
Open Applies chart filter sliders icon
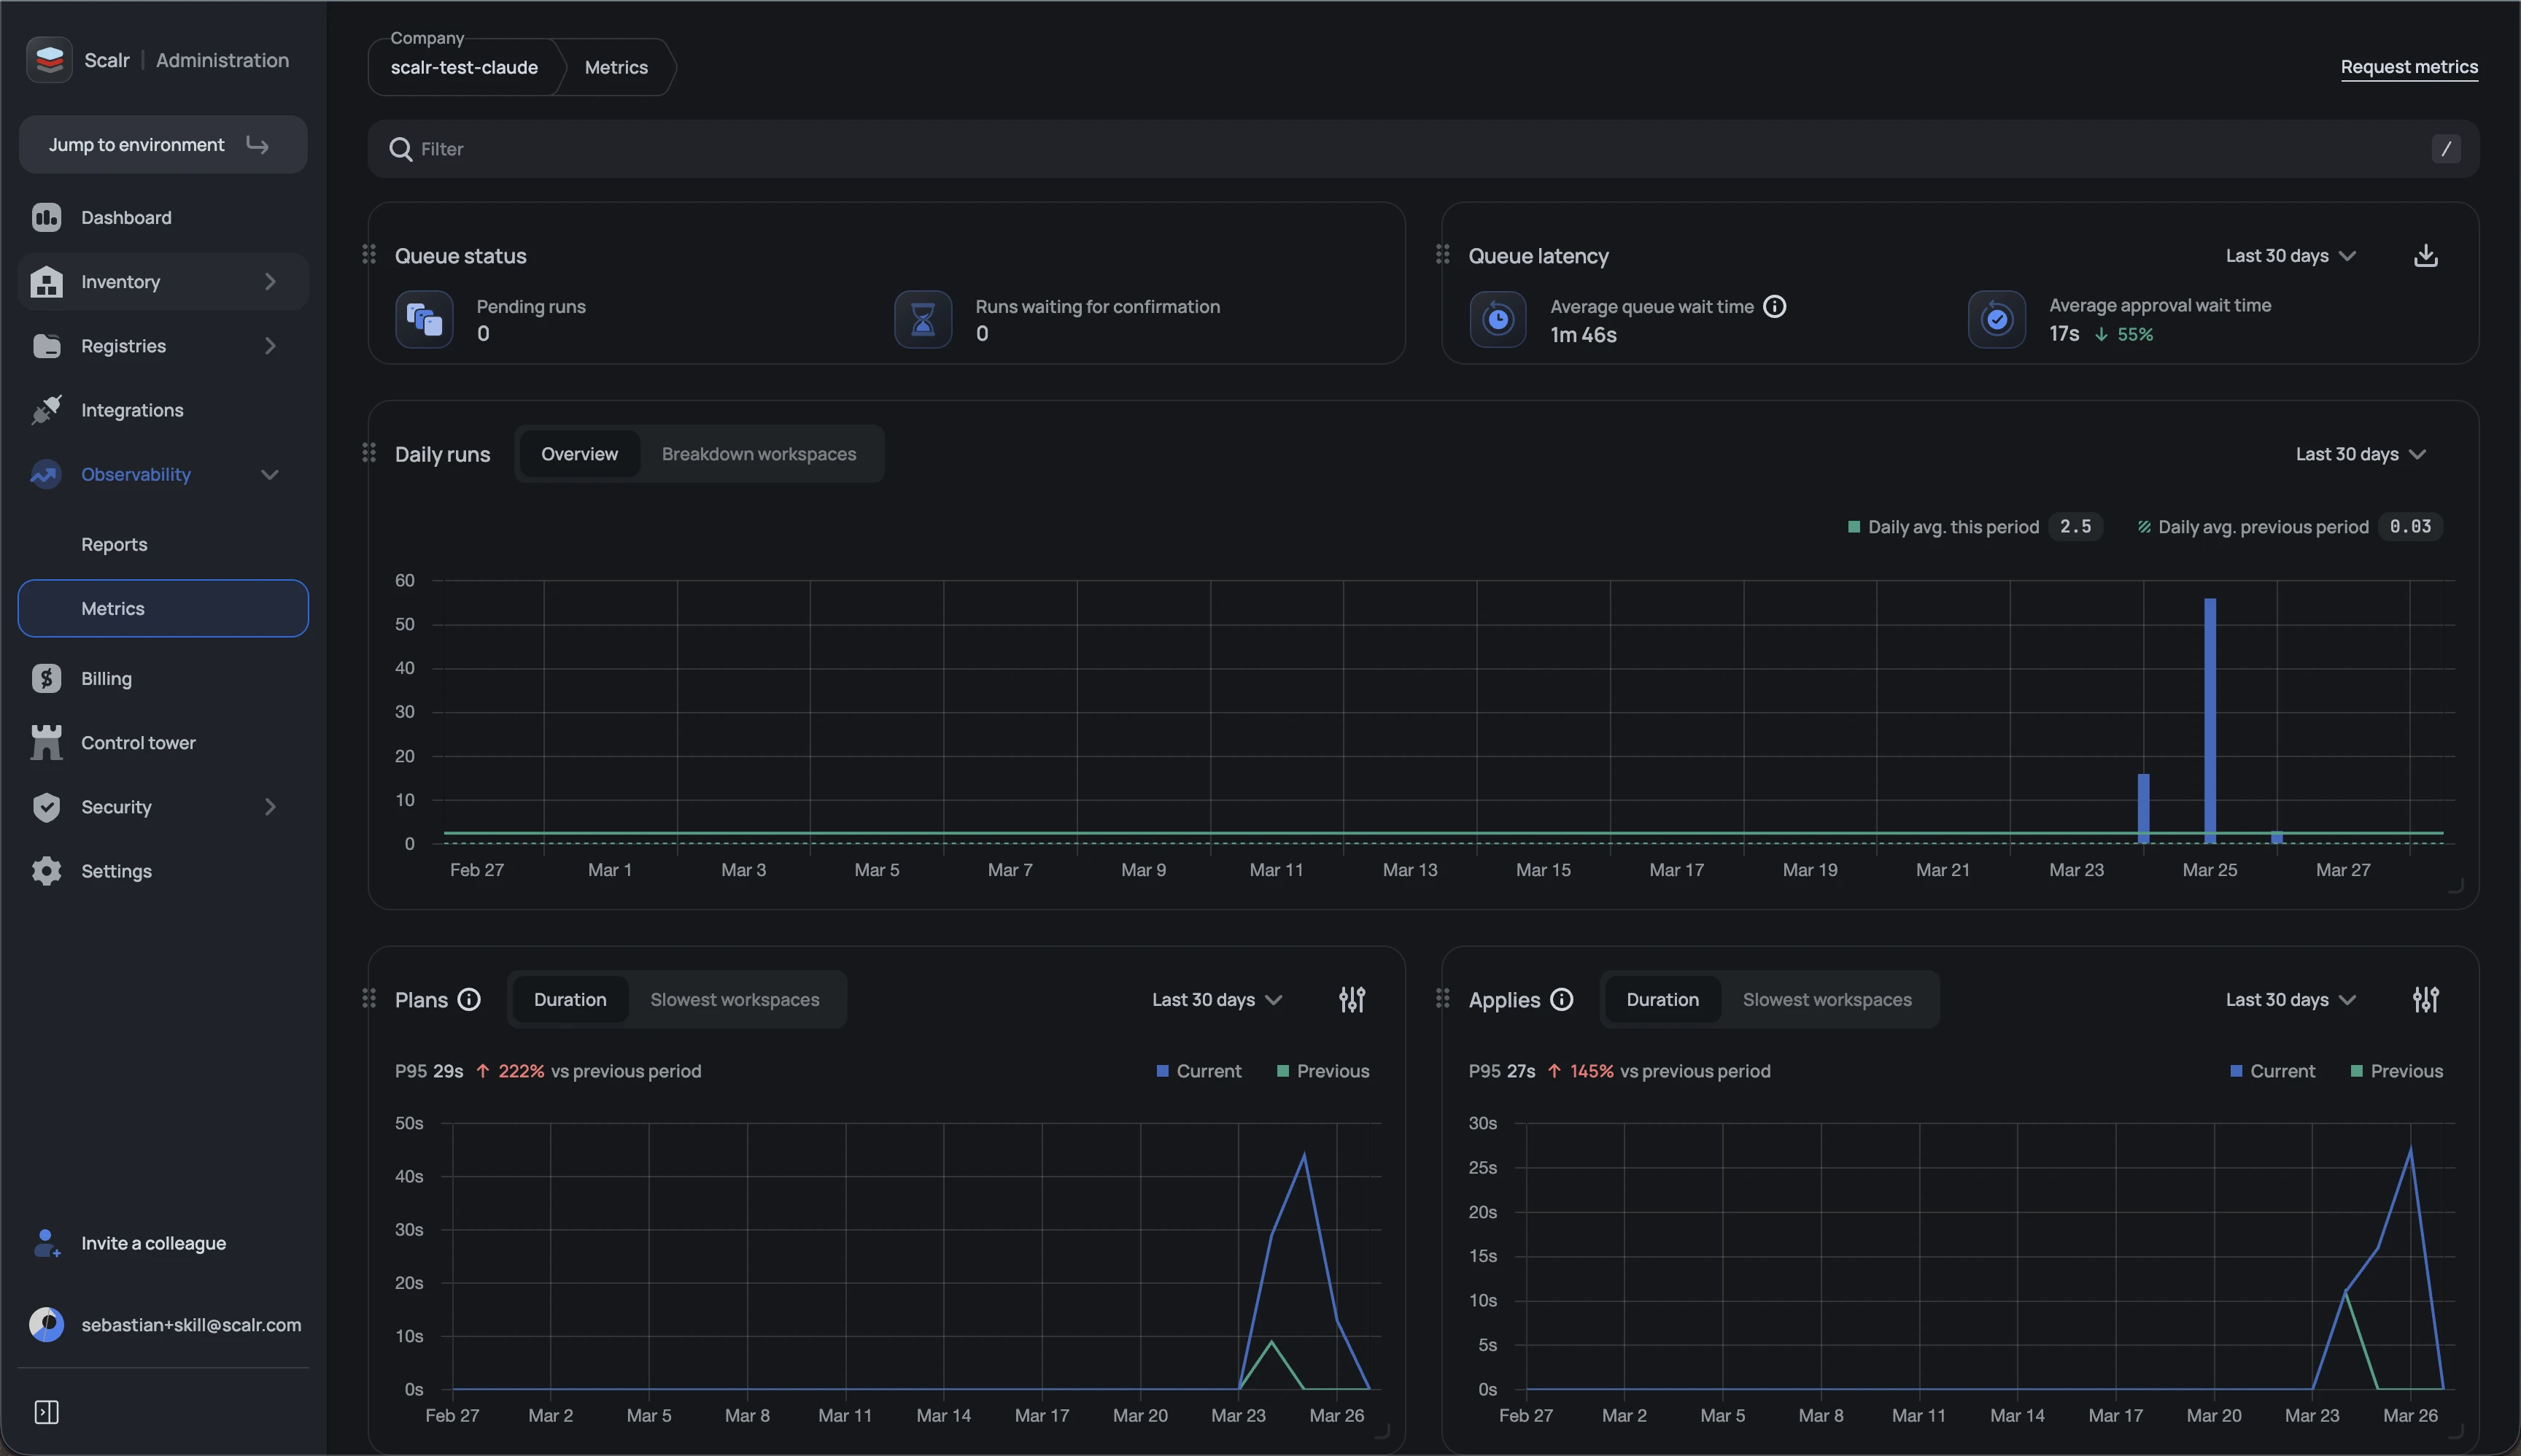coord(2426,999)
